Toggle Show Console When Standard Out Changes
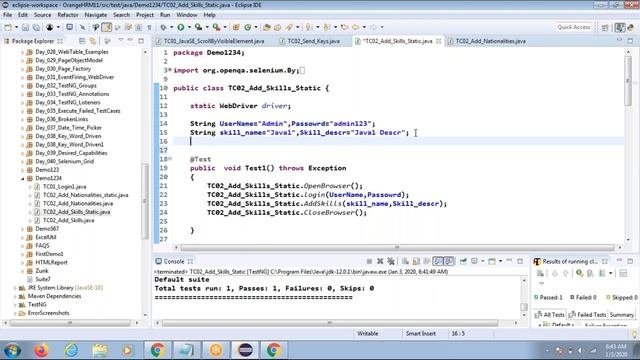 click(438, 261)
